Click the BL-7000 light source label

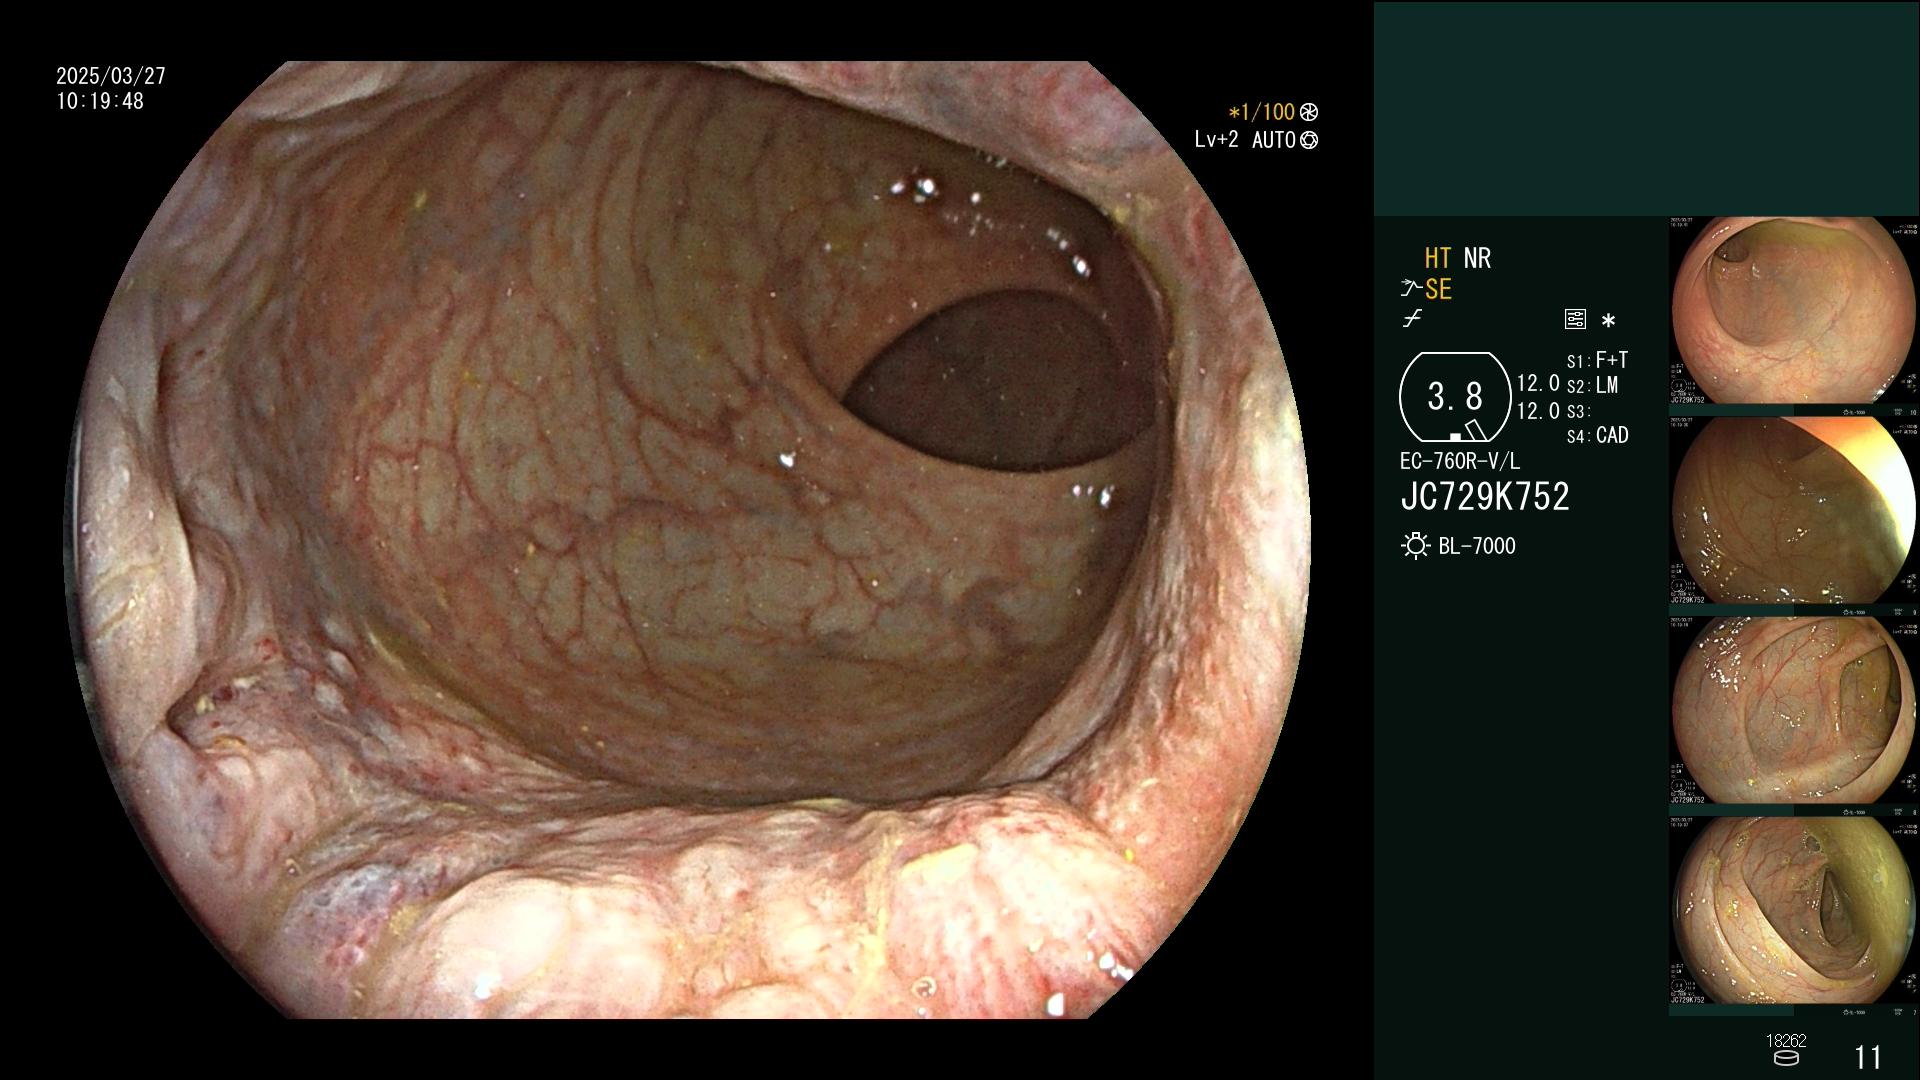tap(1477, 546)
